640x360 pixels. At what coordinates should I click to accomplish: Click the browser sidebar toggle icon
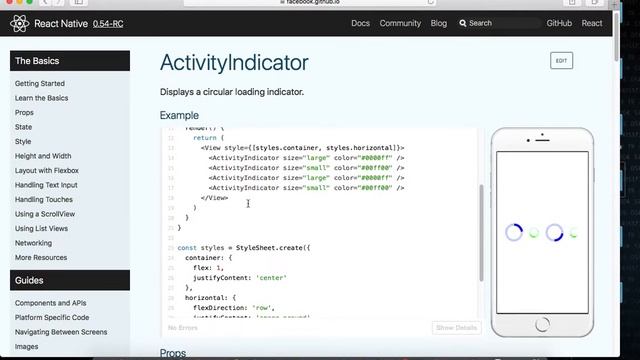78,2
